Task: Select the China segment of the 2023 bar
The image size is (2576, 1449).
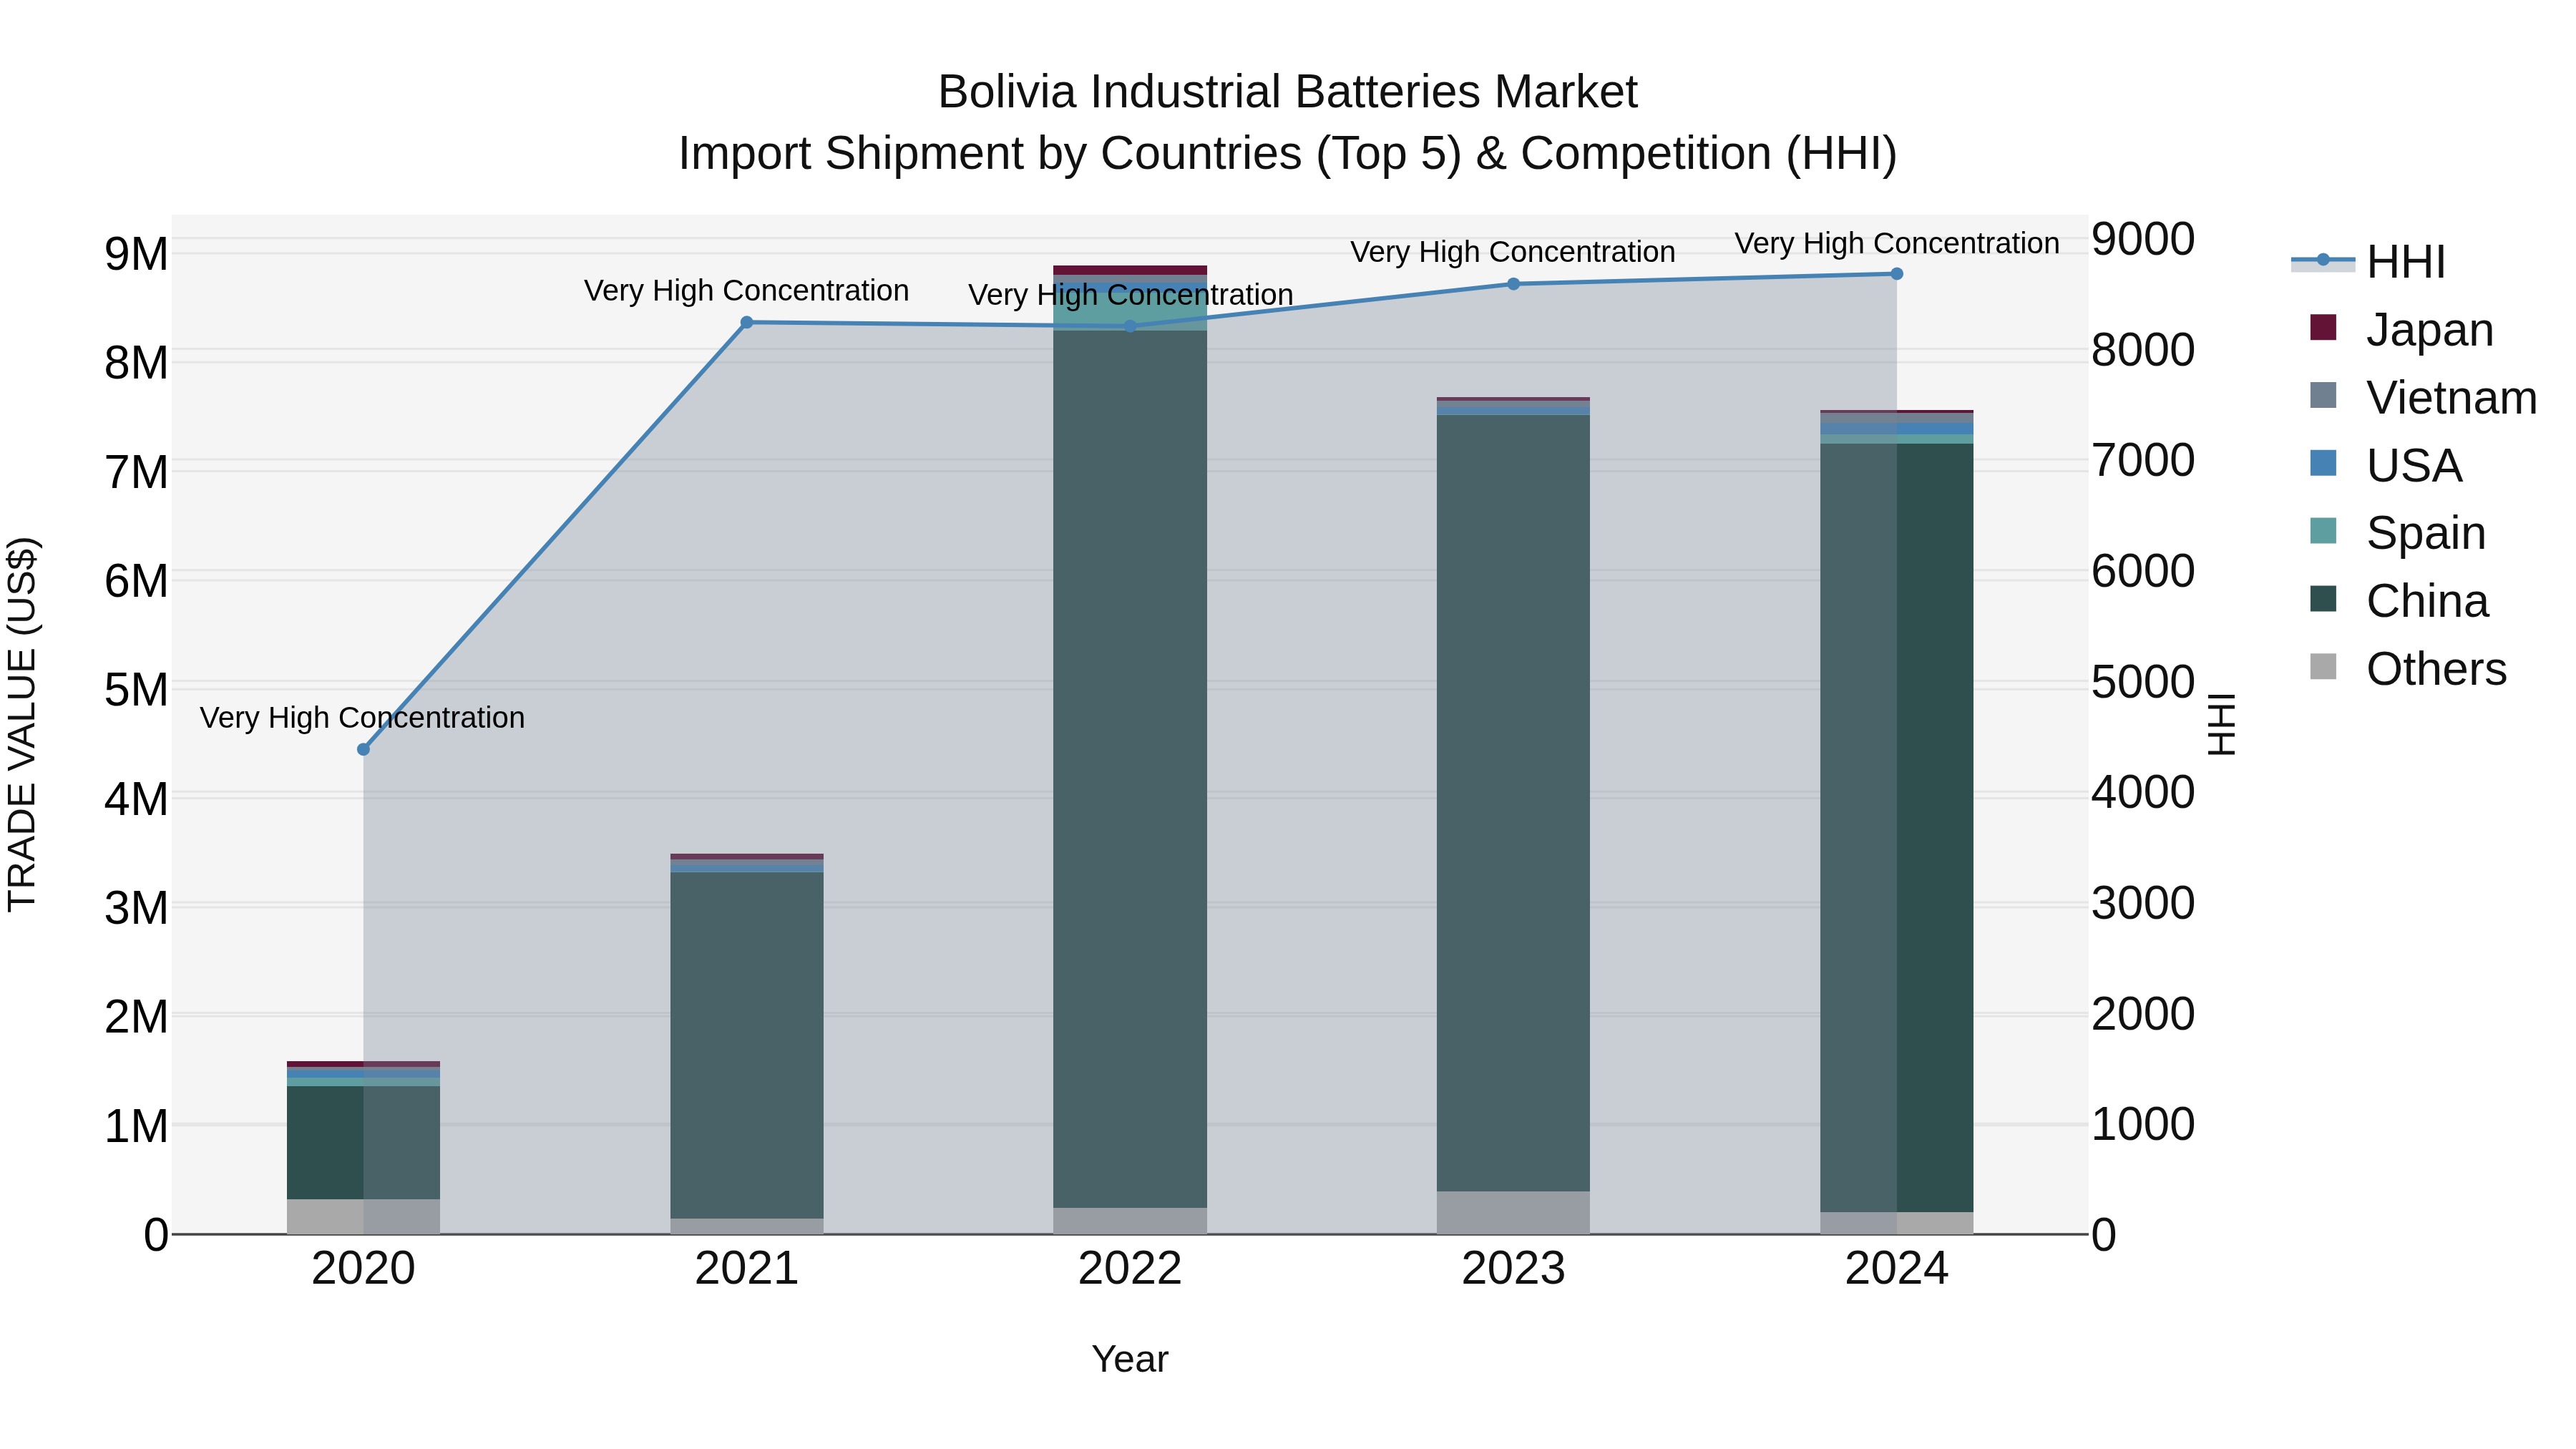Action: [1513, 803]
